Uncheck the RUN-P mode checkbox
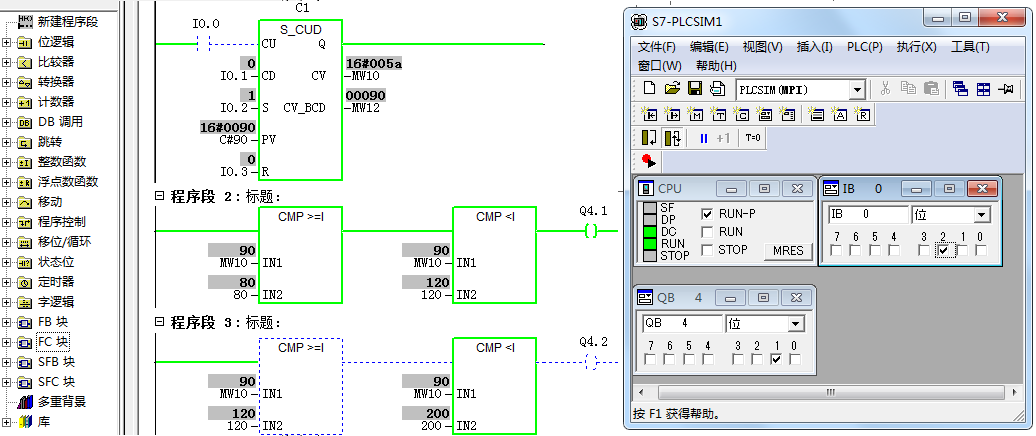 click(x=707, y=214)
